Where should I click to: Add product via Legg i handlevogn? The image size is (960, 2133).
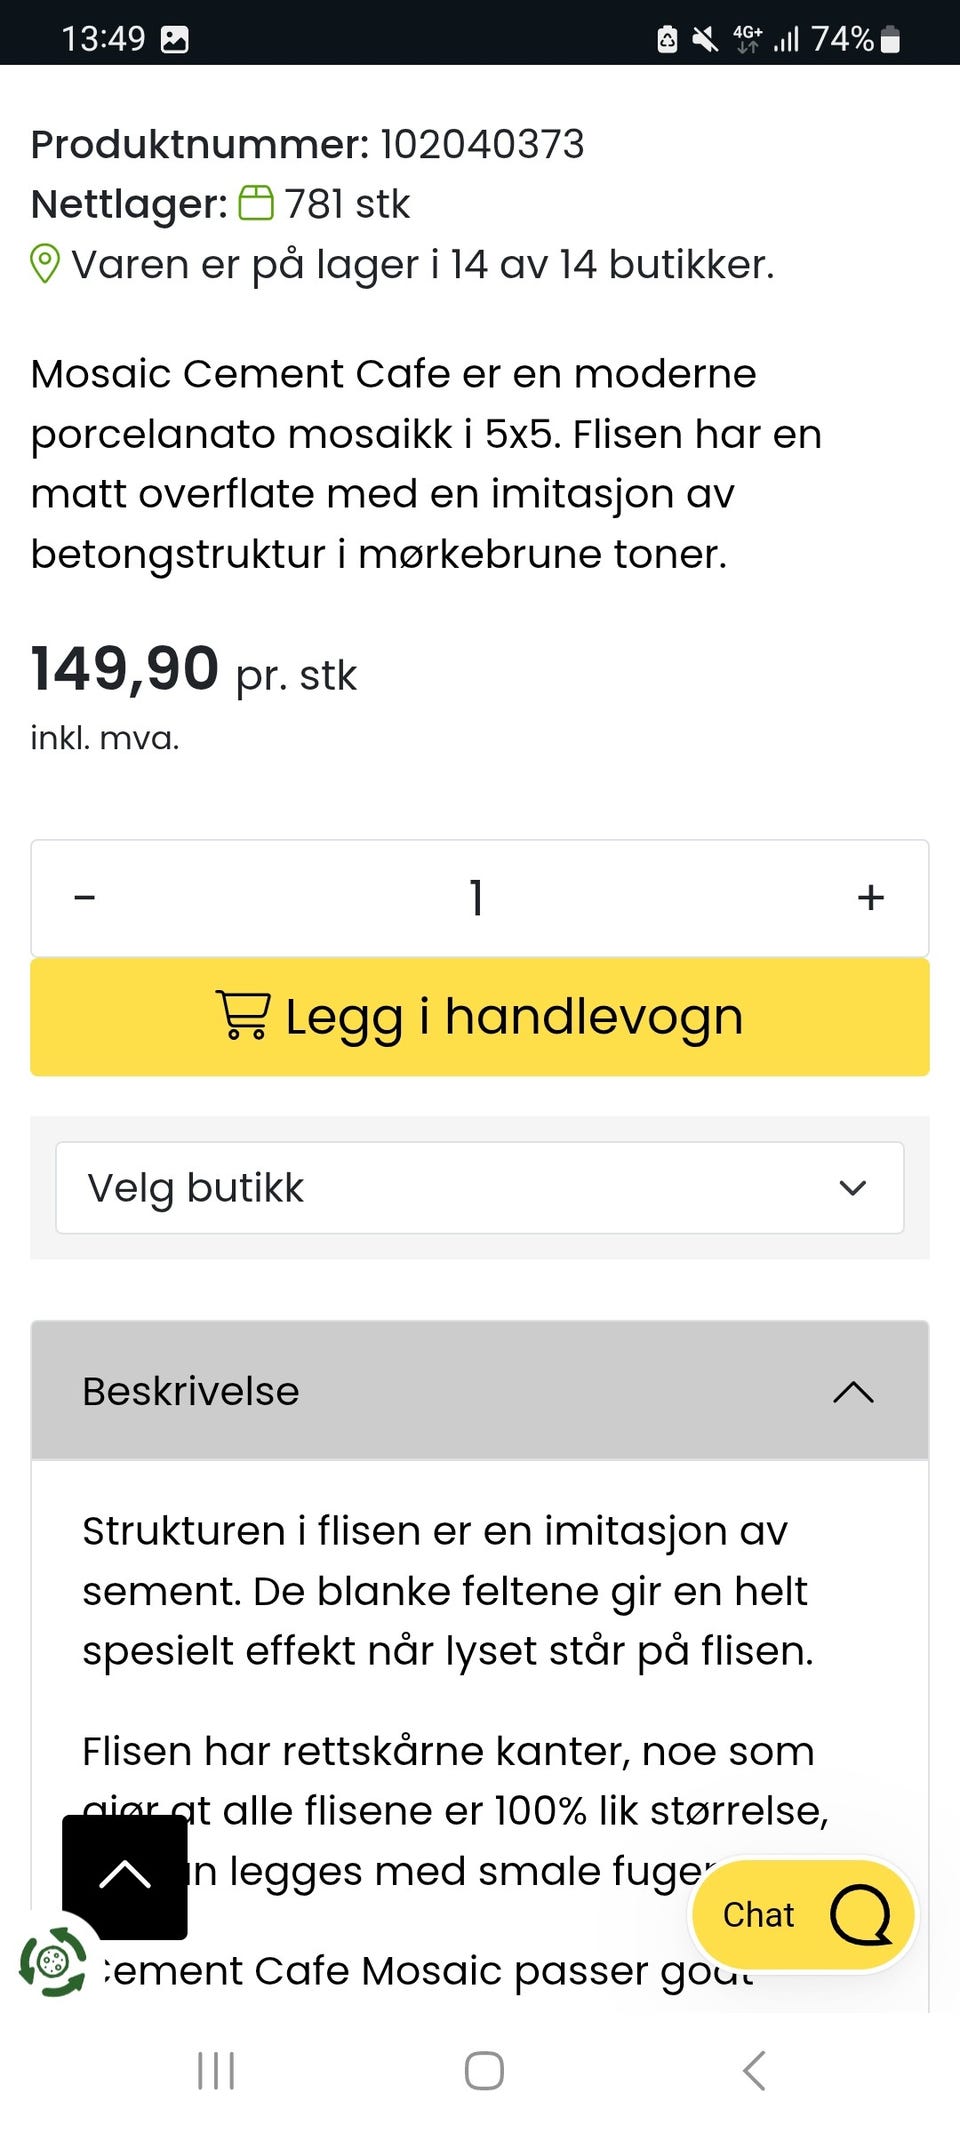coord(480,1017)
